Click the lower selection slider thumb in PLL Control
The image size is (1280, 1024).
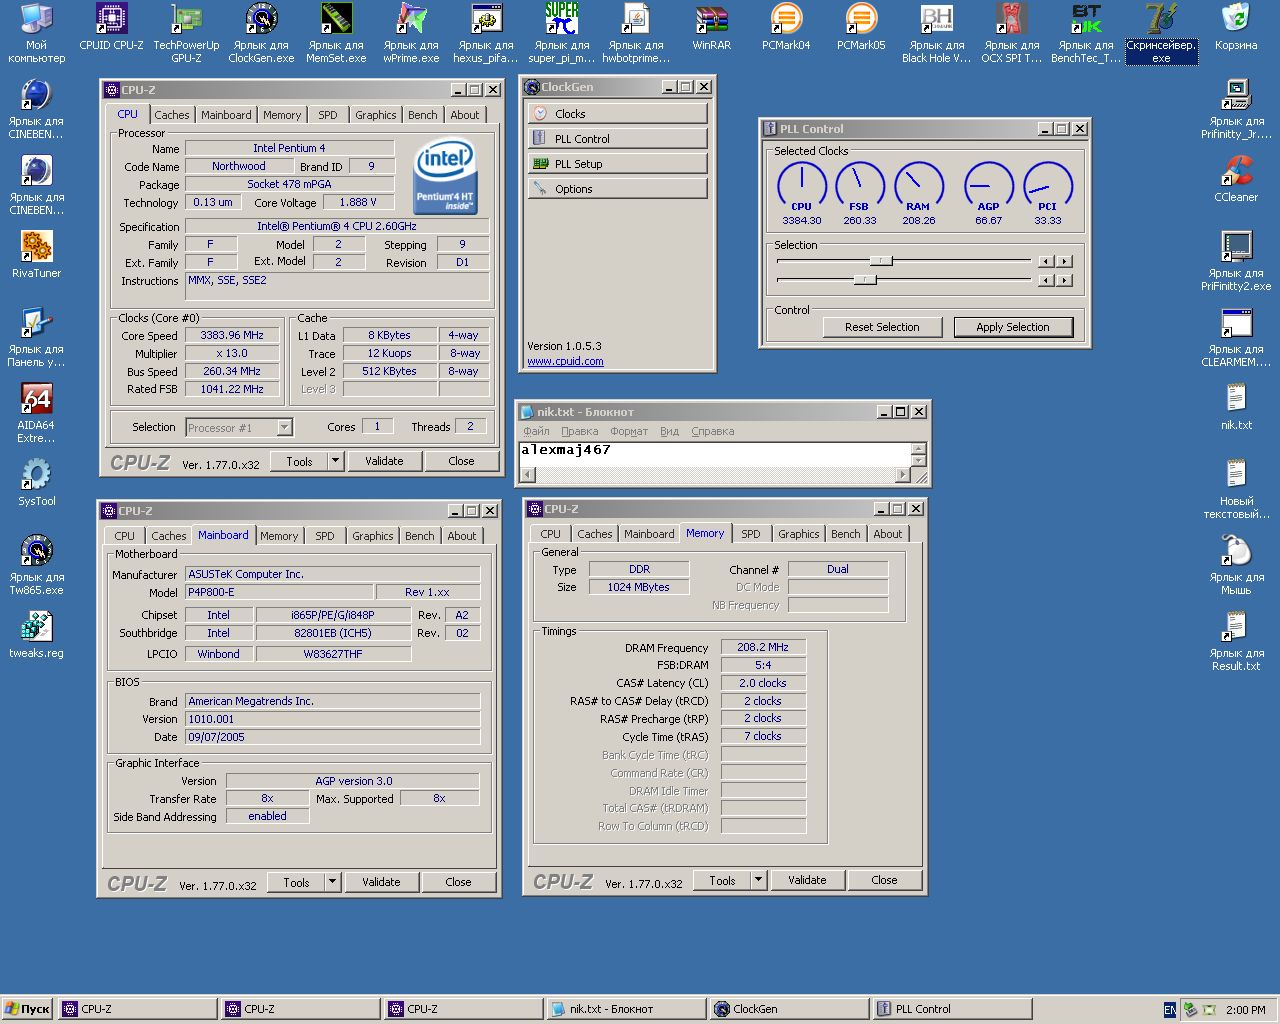(x=865, y=280)
